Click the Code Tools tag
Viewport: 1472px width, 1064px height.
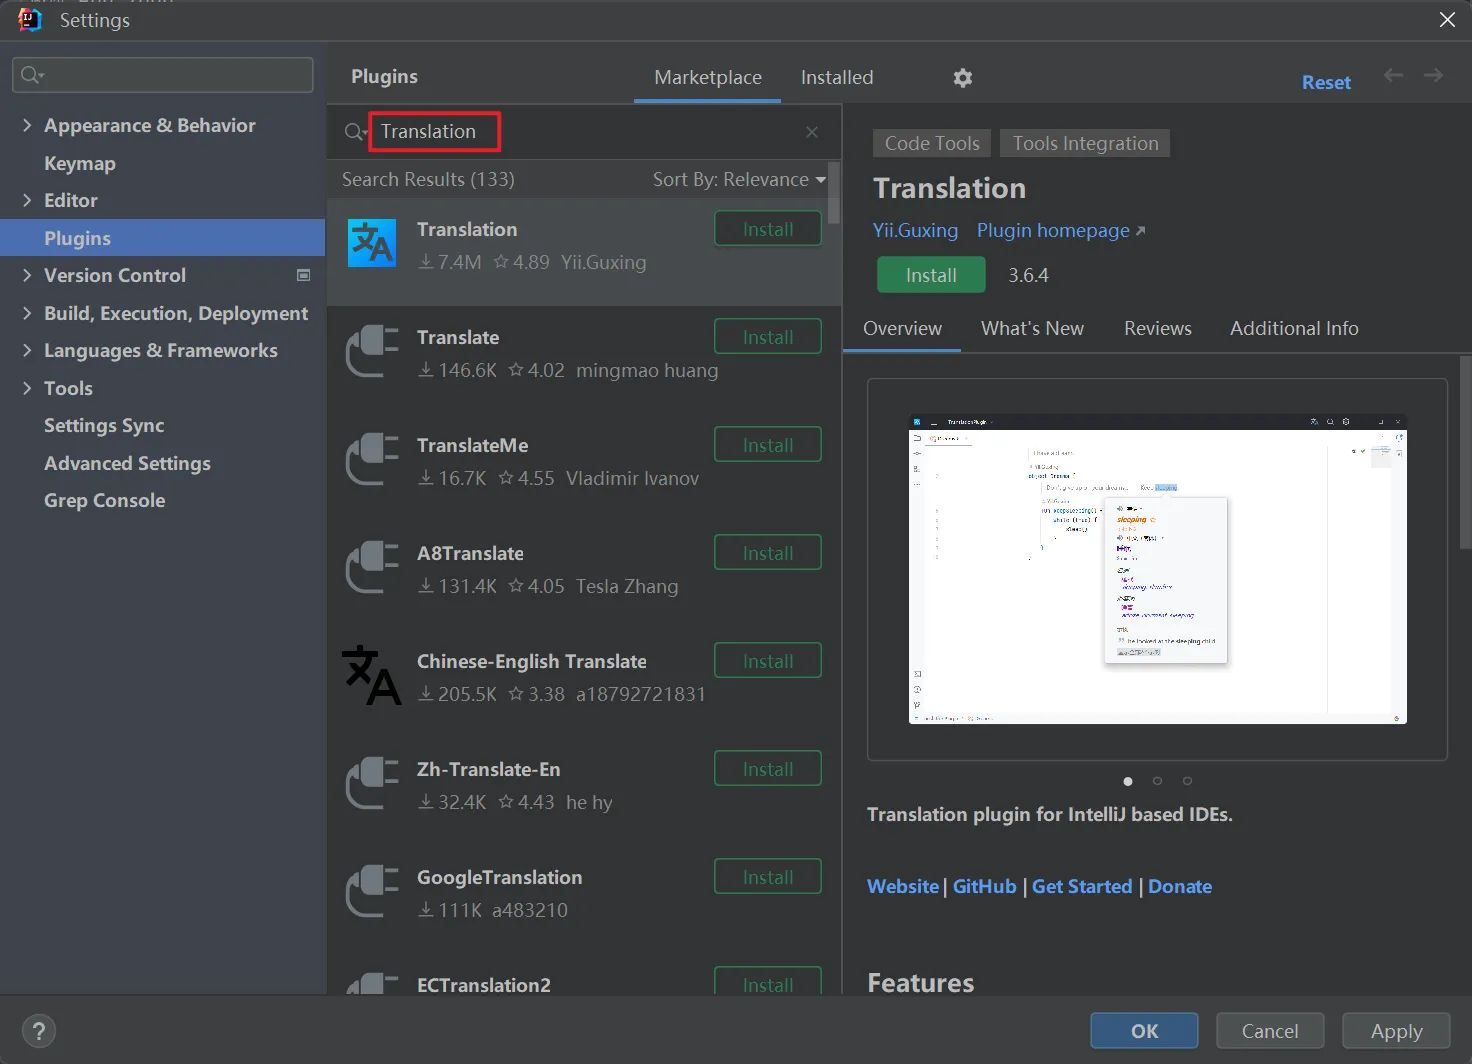click(932, 143)
